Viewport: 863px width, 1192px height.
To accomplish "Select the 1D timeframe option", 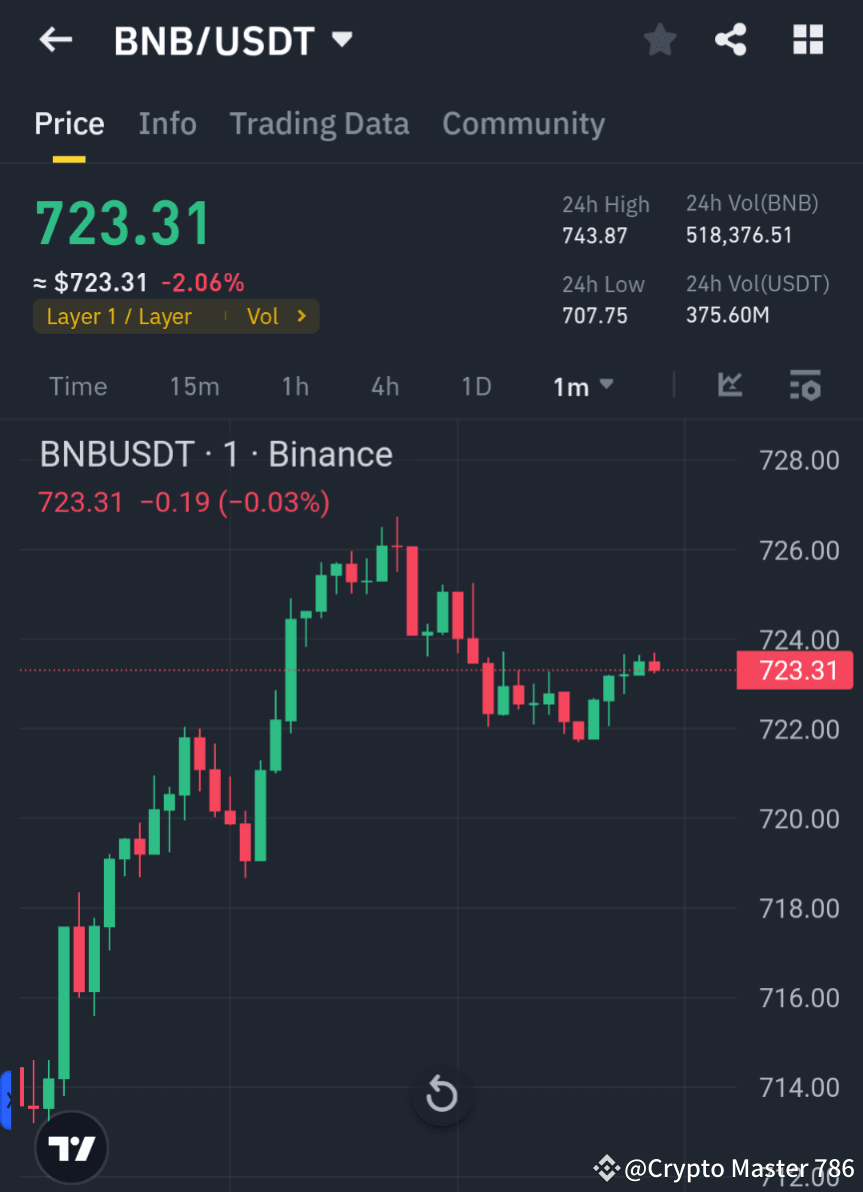I will 476,386.
